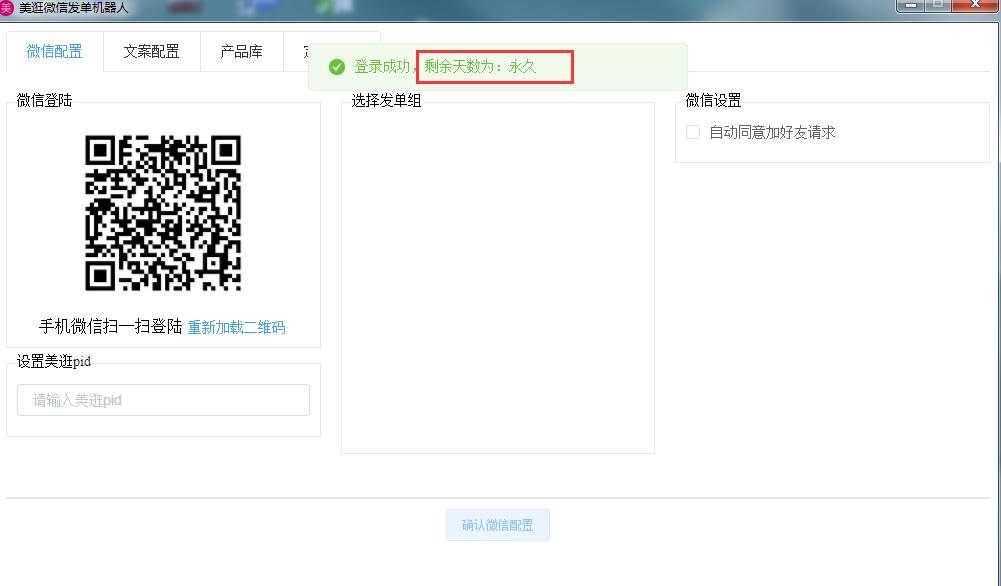Switch to the 微信配置 tab
Image resolution: width=1001 pixels, height=586 pixels.
[54, 52]
